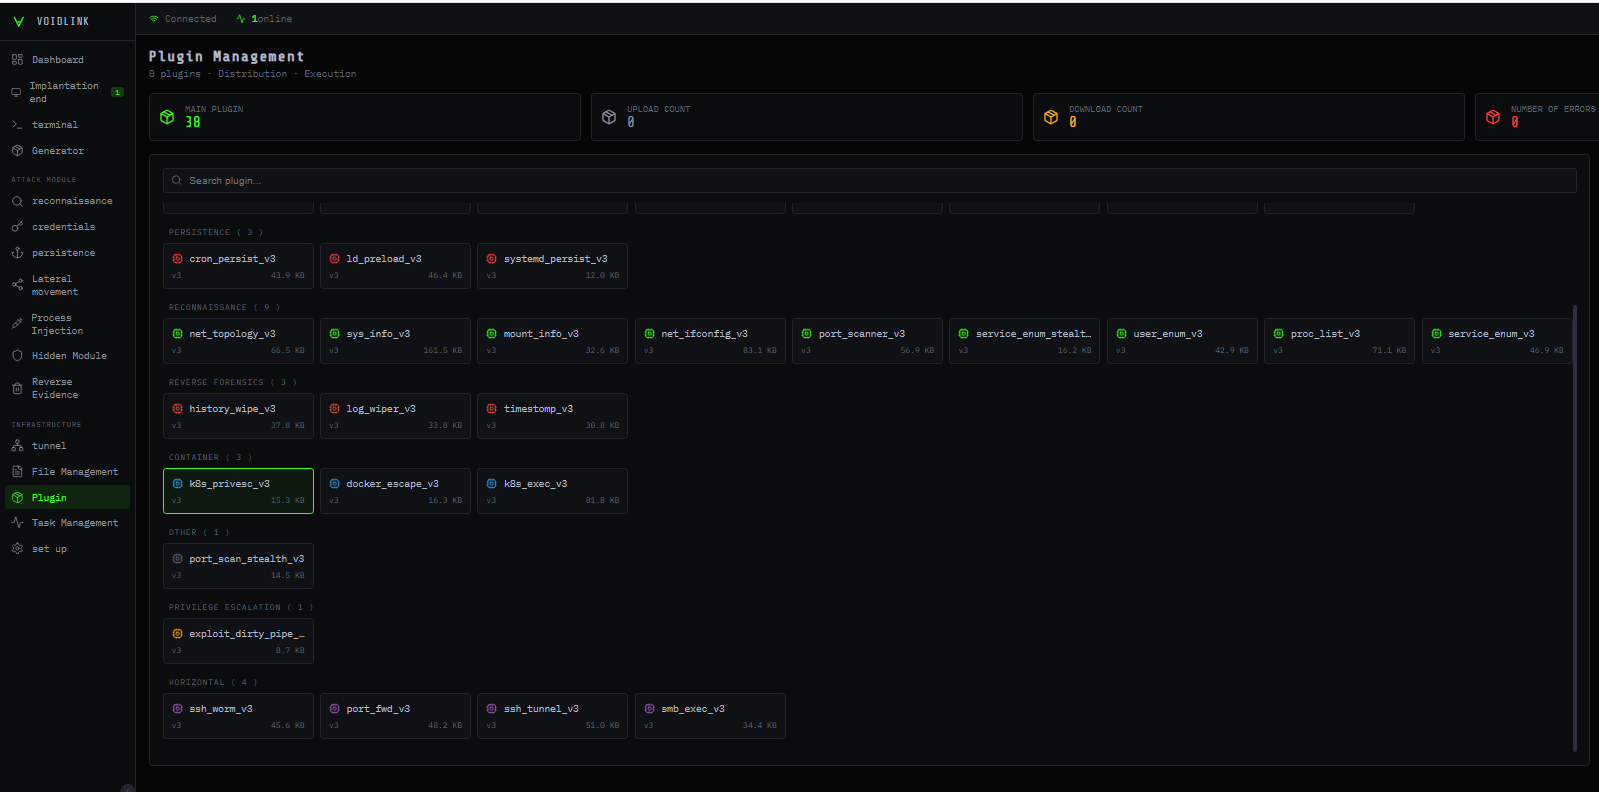Select the Implantation end sidebar item
The width and height of the screenshot is (1599, 792).
coord(63,92)
